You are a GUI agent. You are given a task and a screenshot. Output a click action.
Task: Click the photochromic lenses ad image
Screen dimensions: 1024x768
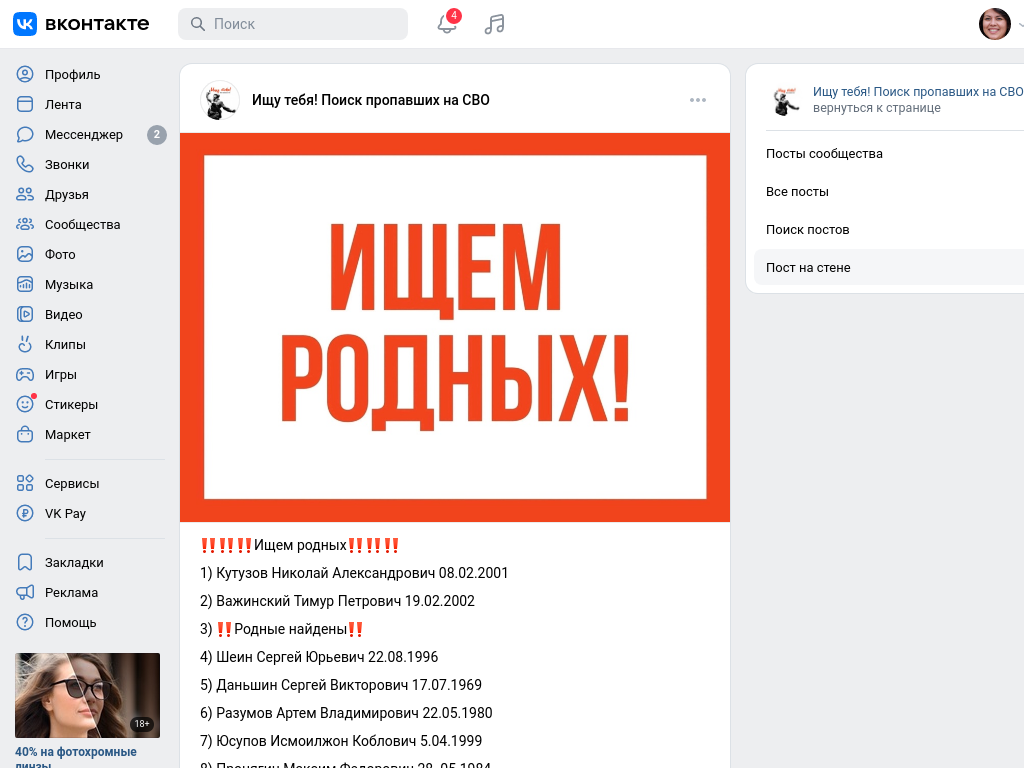pyautogui.click(x=87, y=695)
